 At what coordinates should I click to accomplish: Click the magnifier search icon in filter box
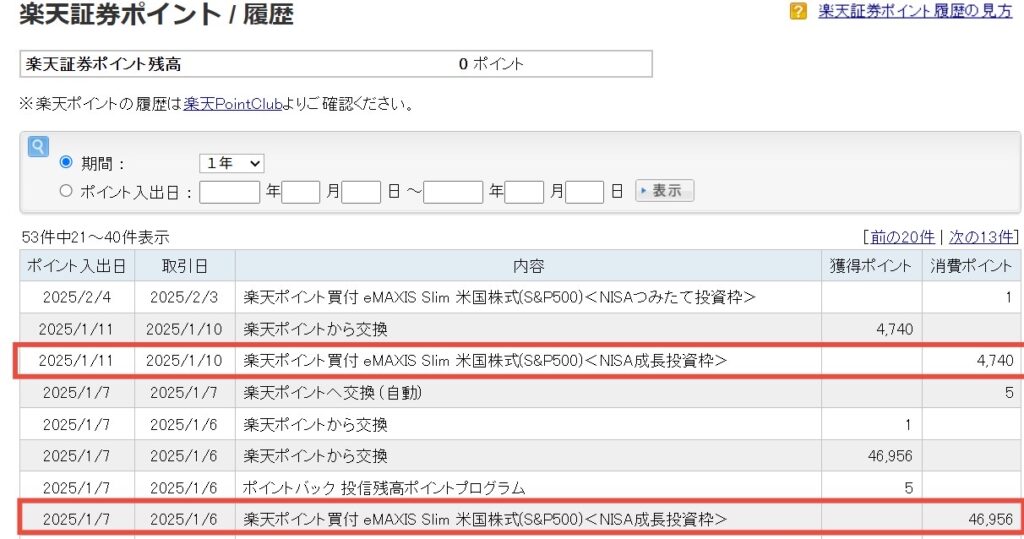38,146
